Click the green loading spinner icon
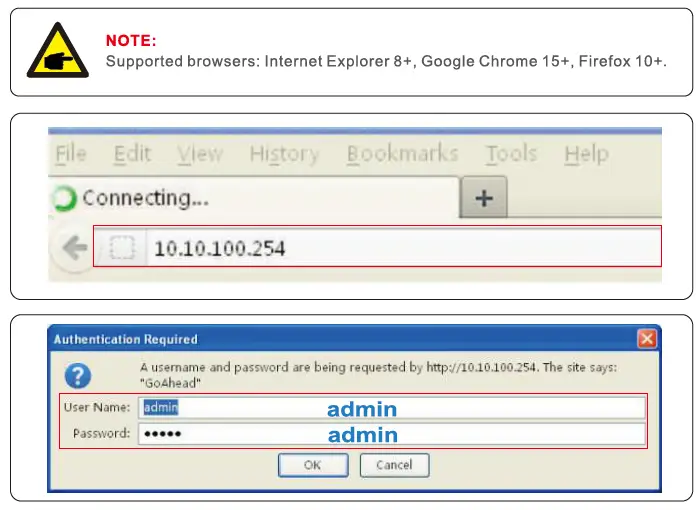This screenshot has height=510, width=700. (64, 198)
